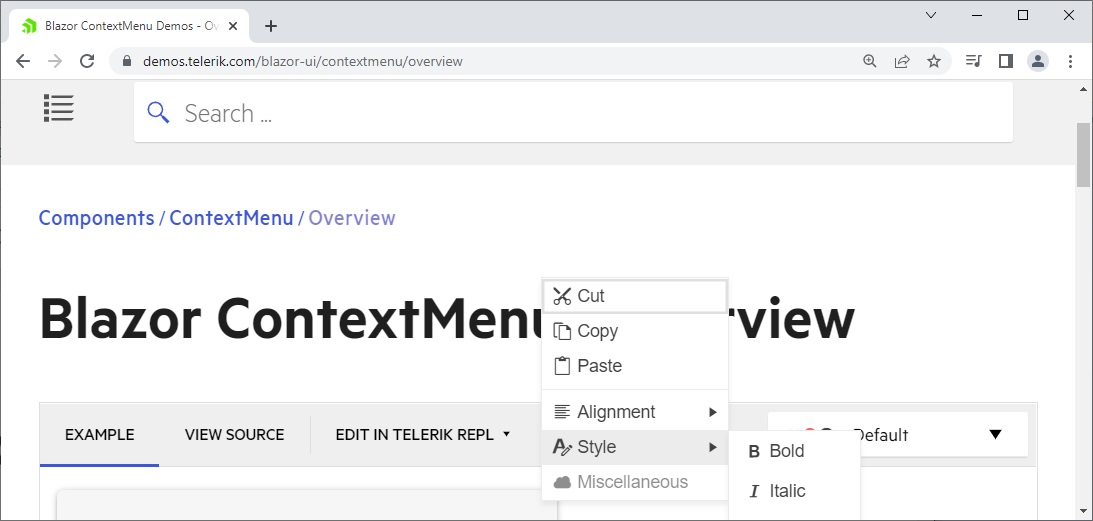1093x521 pixels.
Task: Open the ContextMenu breadcrumb link
Action: point(231,218)
